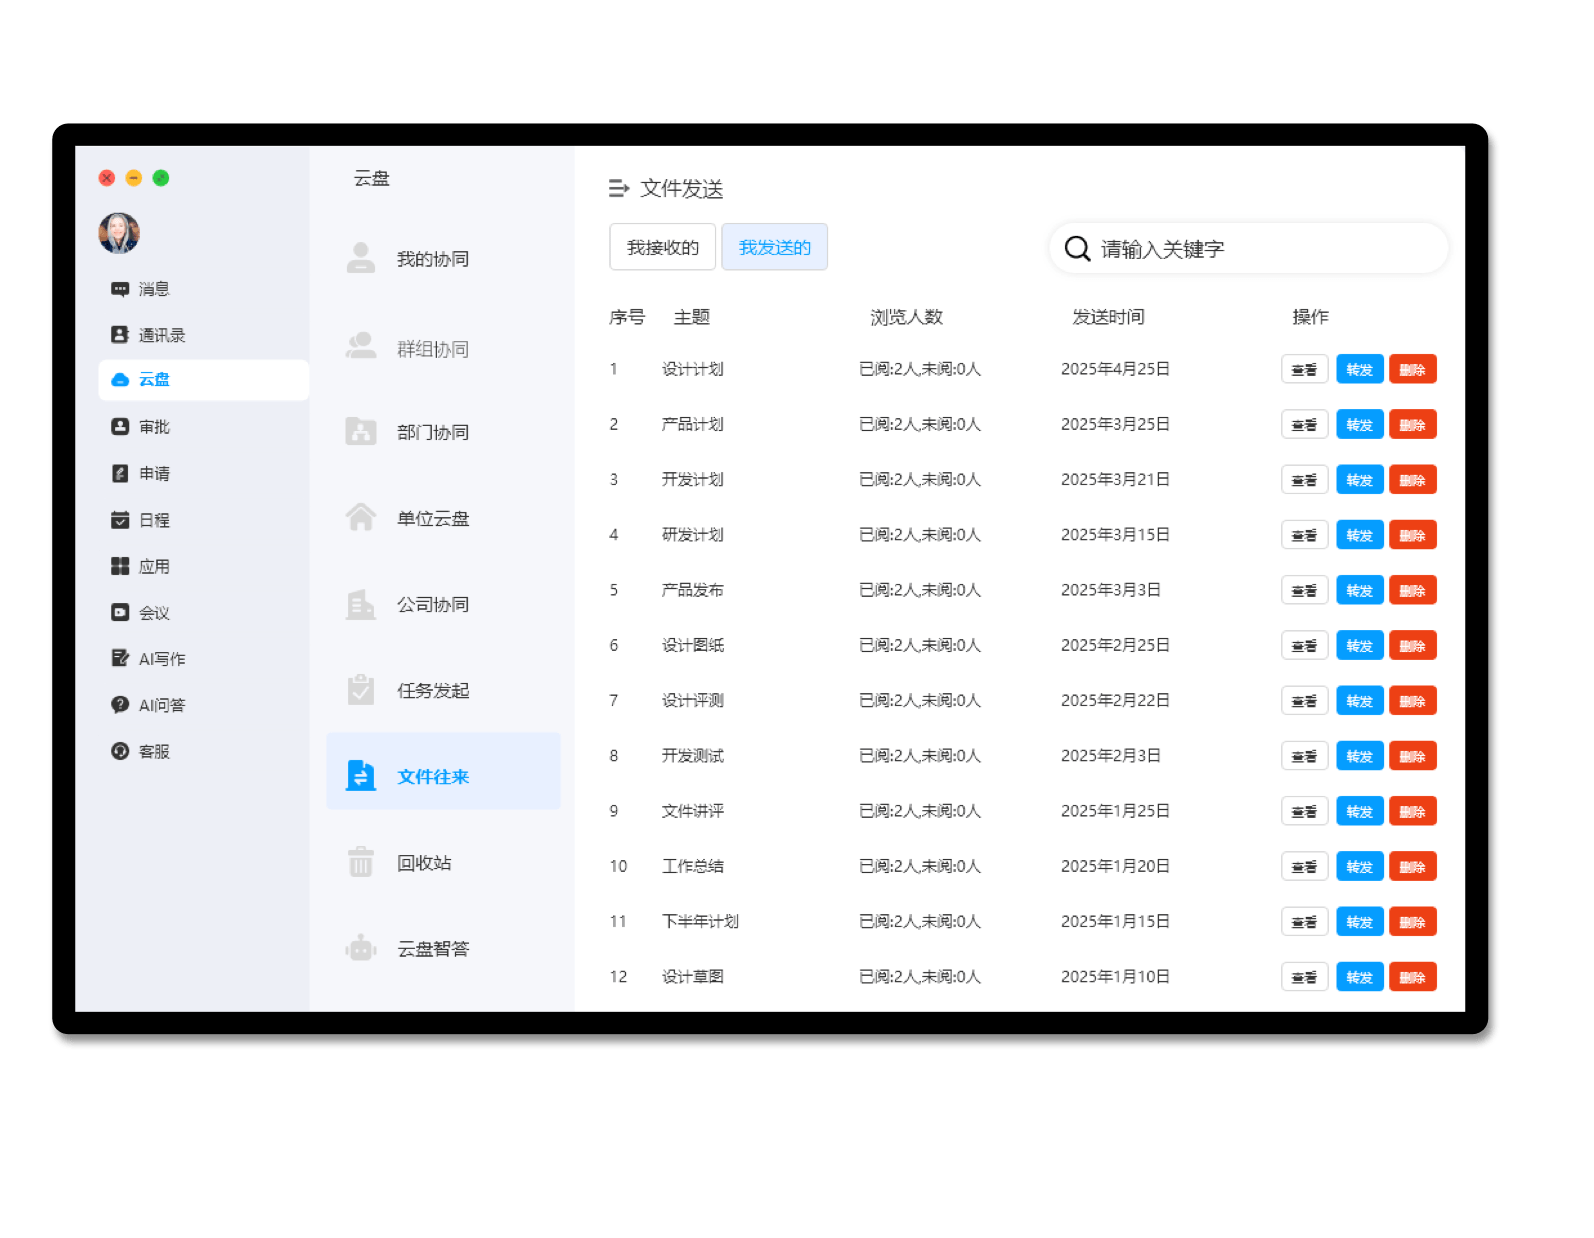The image size is (1594, 1238).
Task: Open the 日程 calendar icon
Action: click(x=120, y=520)
